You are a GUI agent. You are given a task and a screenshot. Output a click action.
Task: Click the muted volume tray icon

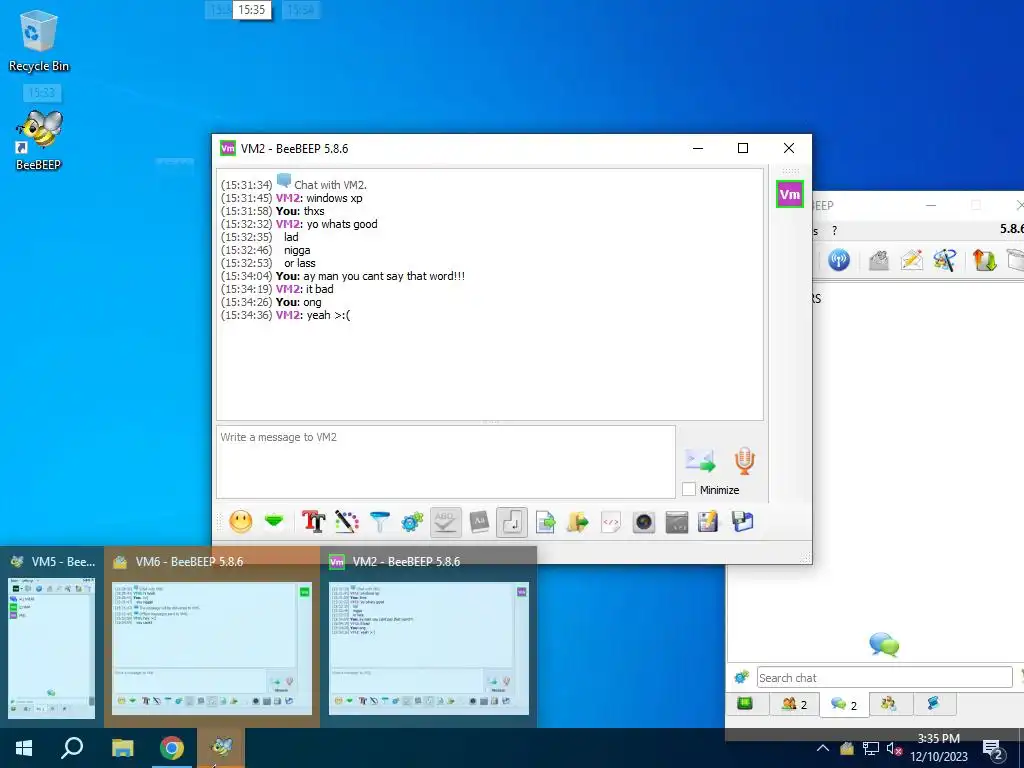tap(895, 749)
